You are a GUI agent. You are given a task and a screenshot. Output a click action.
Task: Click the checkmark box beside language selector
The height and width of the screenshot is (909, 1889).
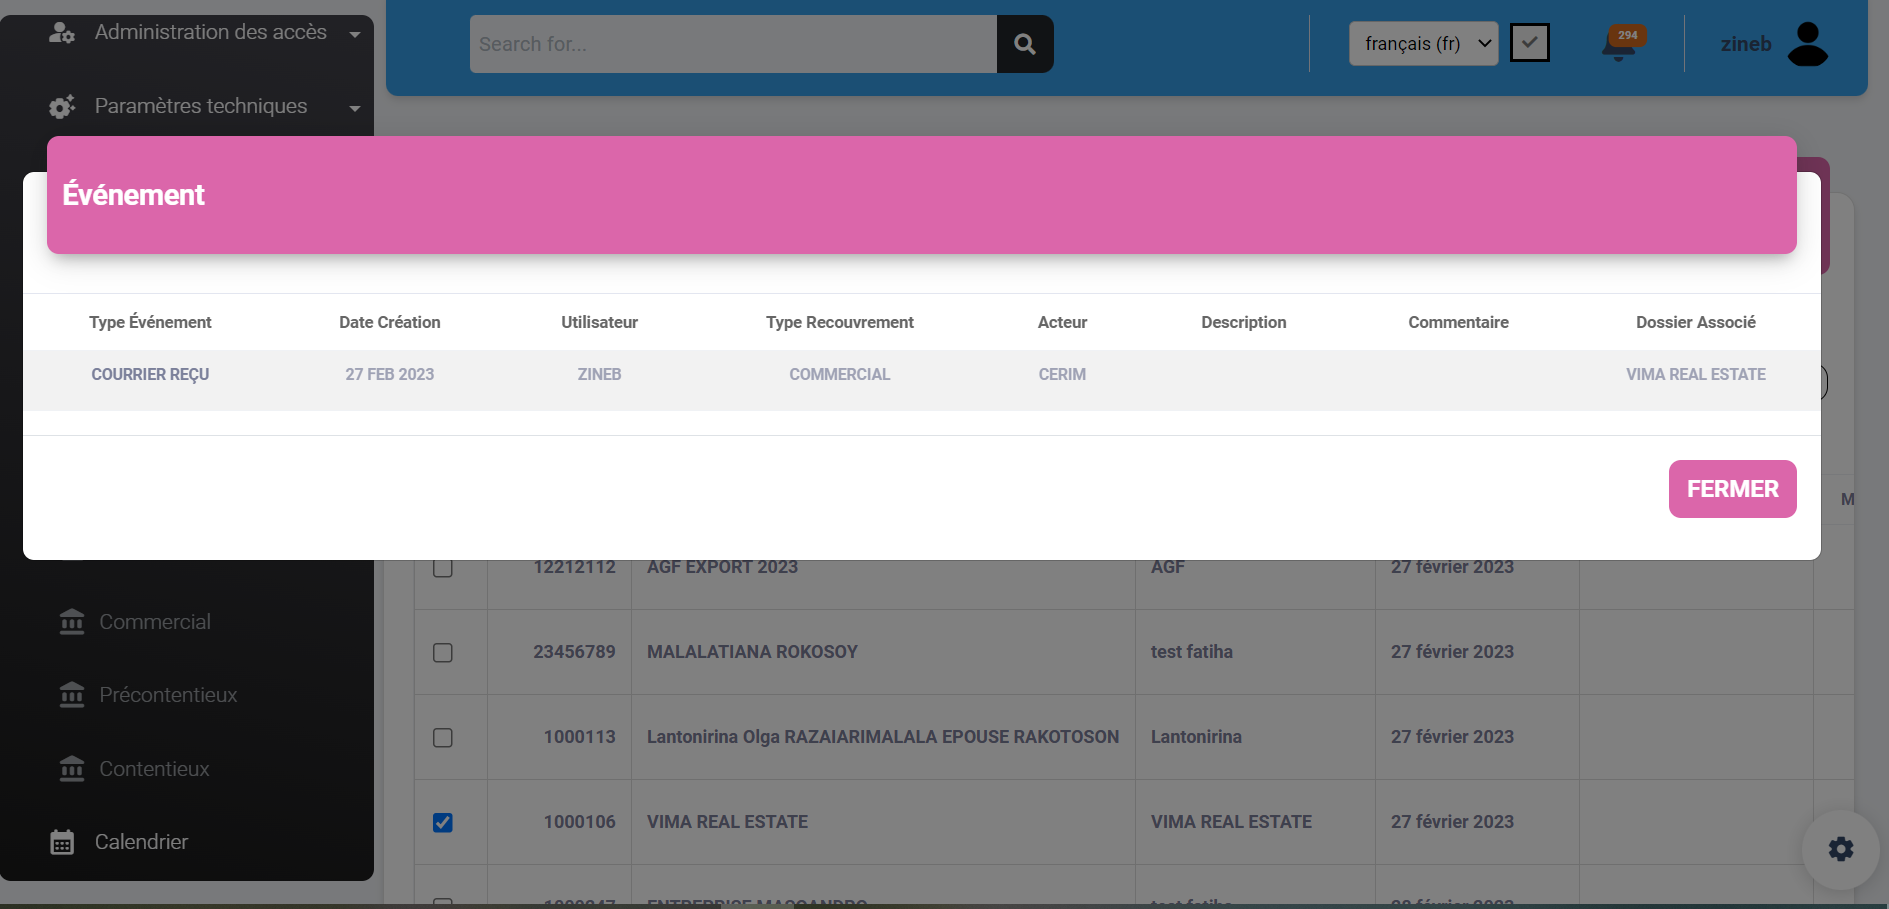pos(1529,43)
